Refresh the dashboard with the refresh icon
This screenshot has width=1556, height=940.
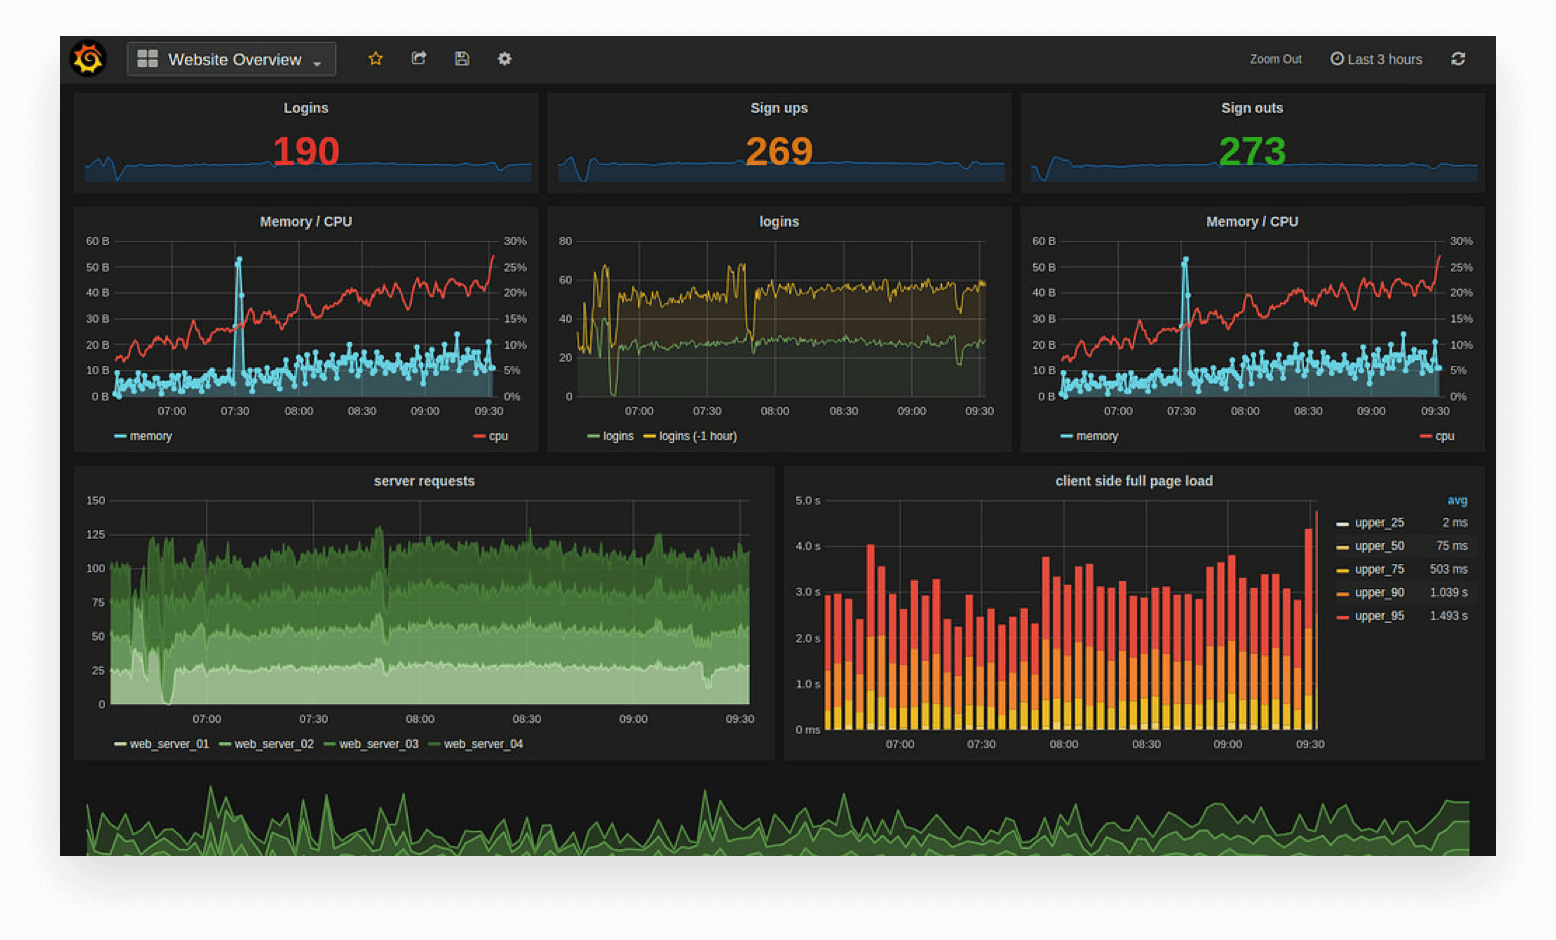[x=1458, y=59]
